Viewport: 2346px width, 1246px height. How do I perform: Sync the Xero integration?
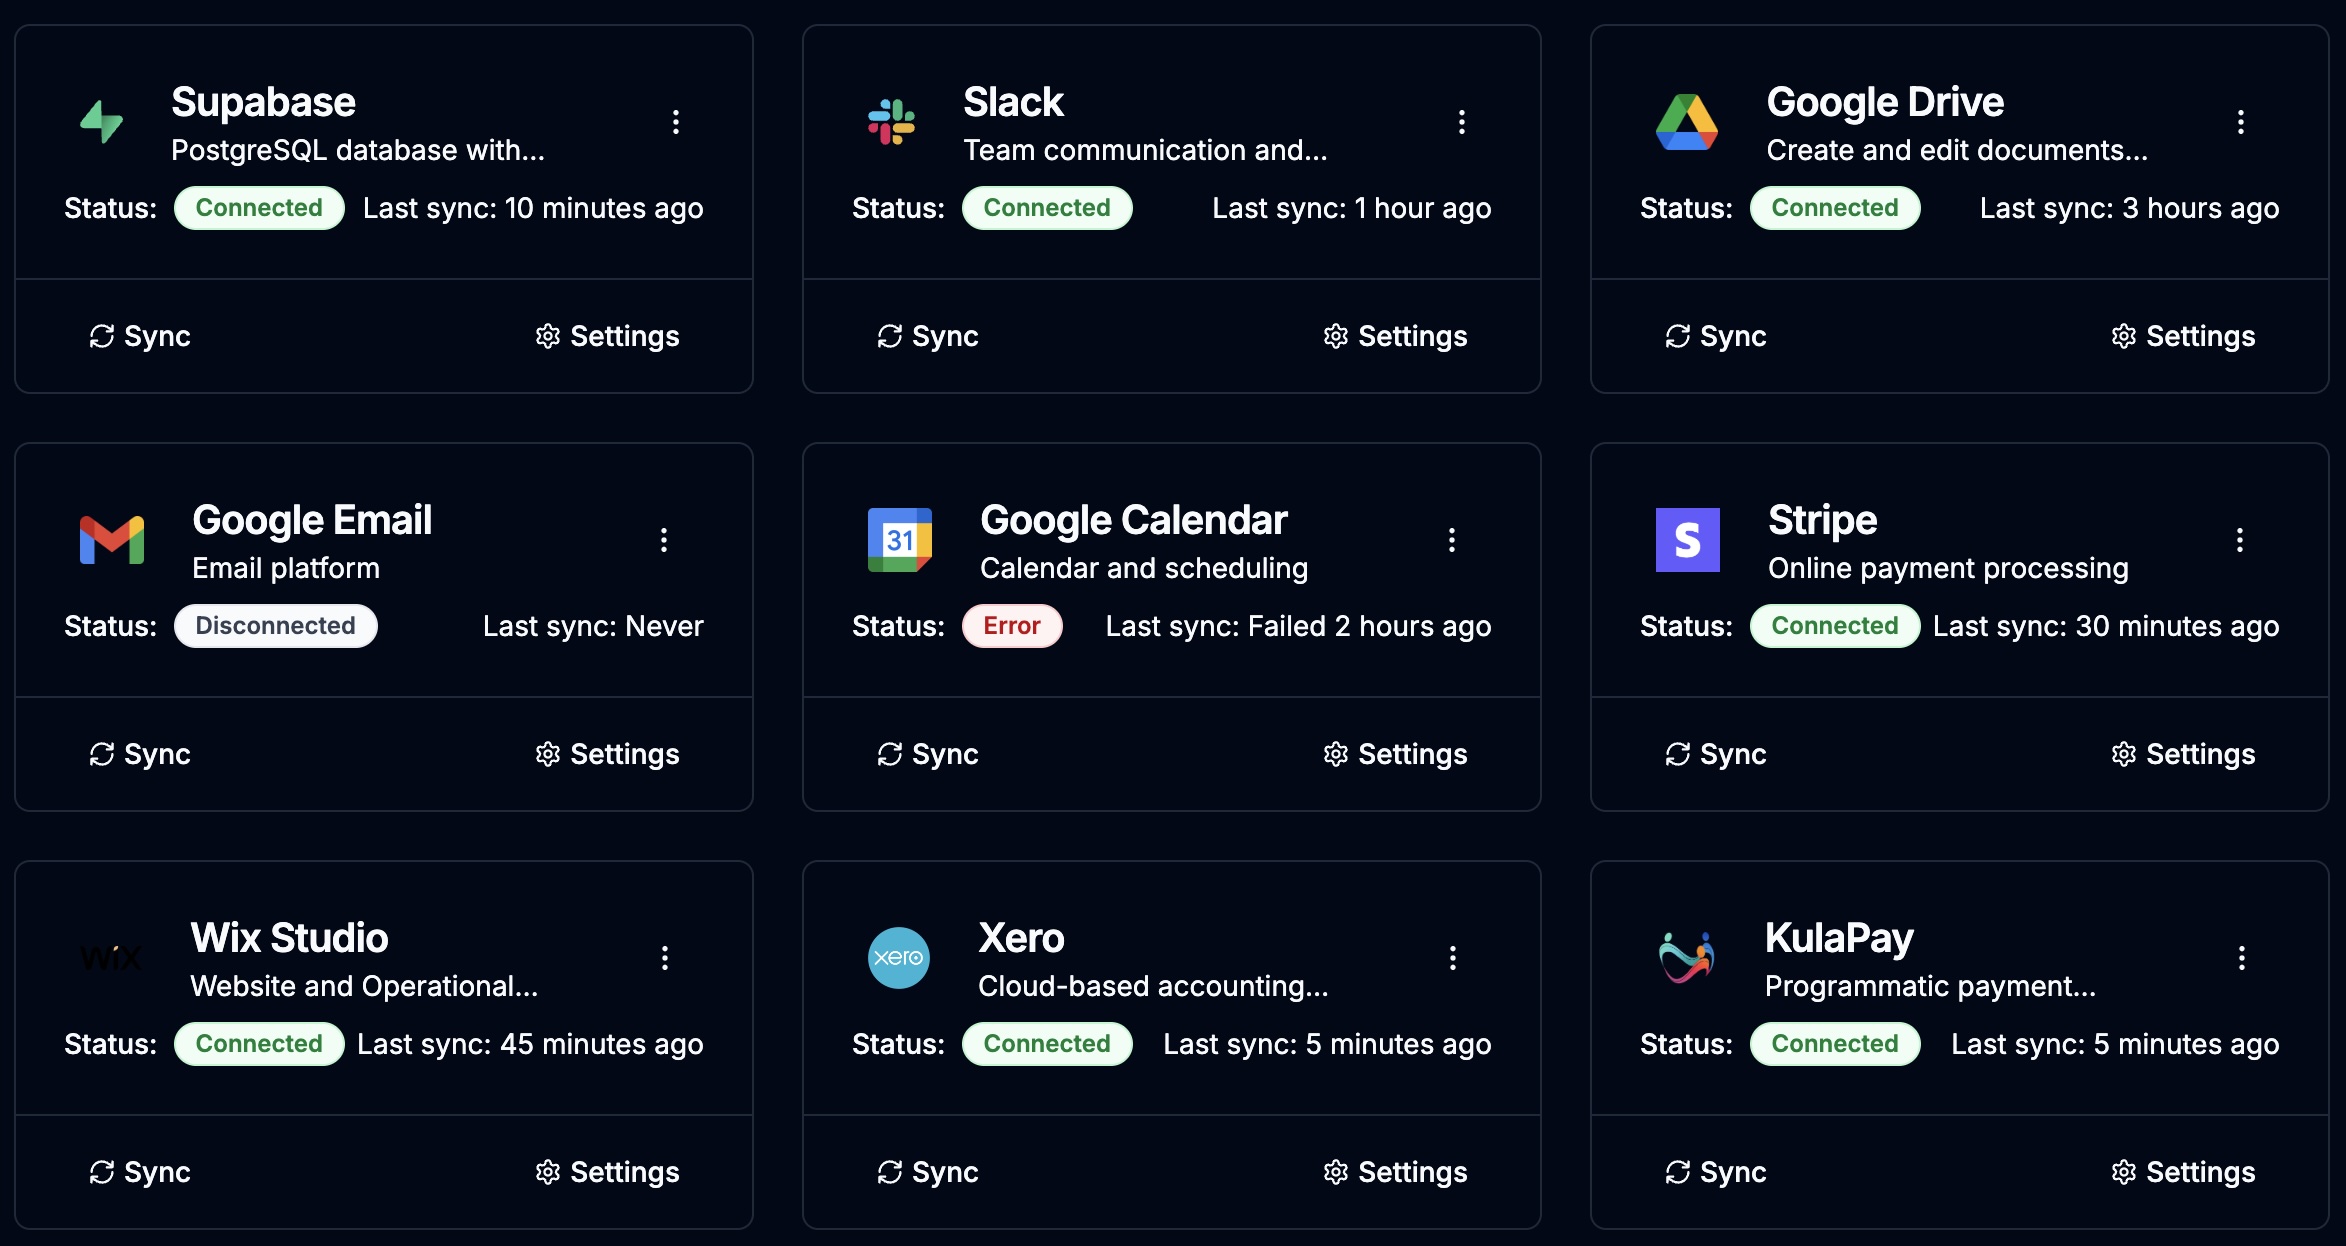(x=928, y=1172)
